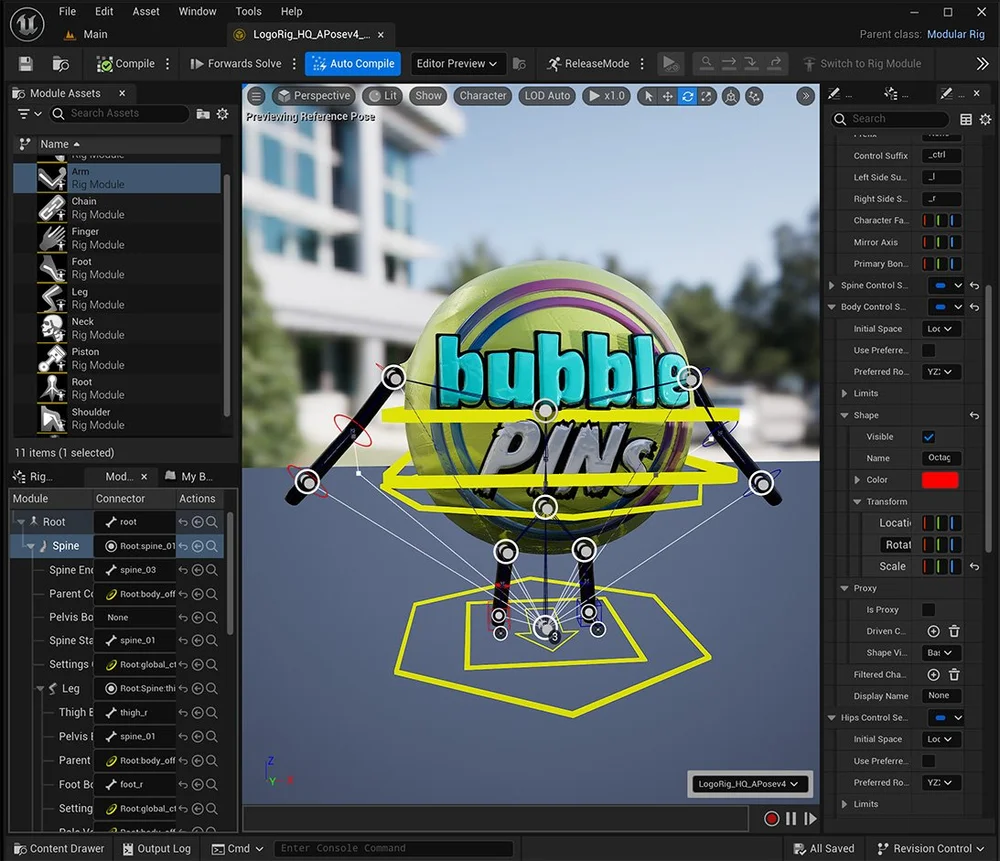
Task: Add a Driven Controls element with the plus icon
Action: point(933,631)
